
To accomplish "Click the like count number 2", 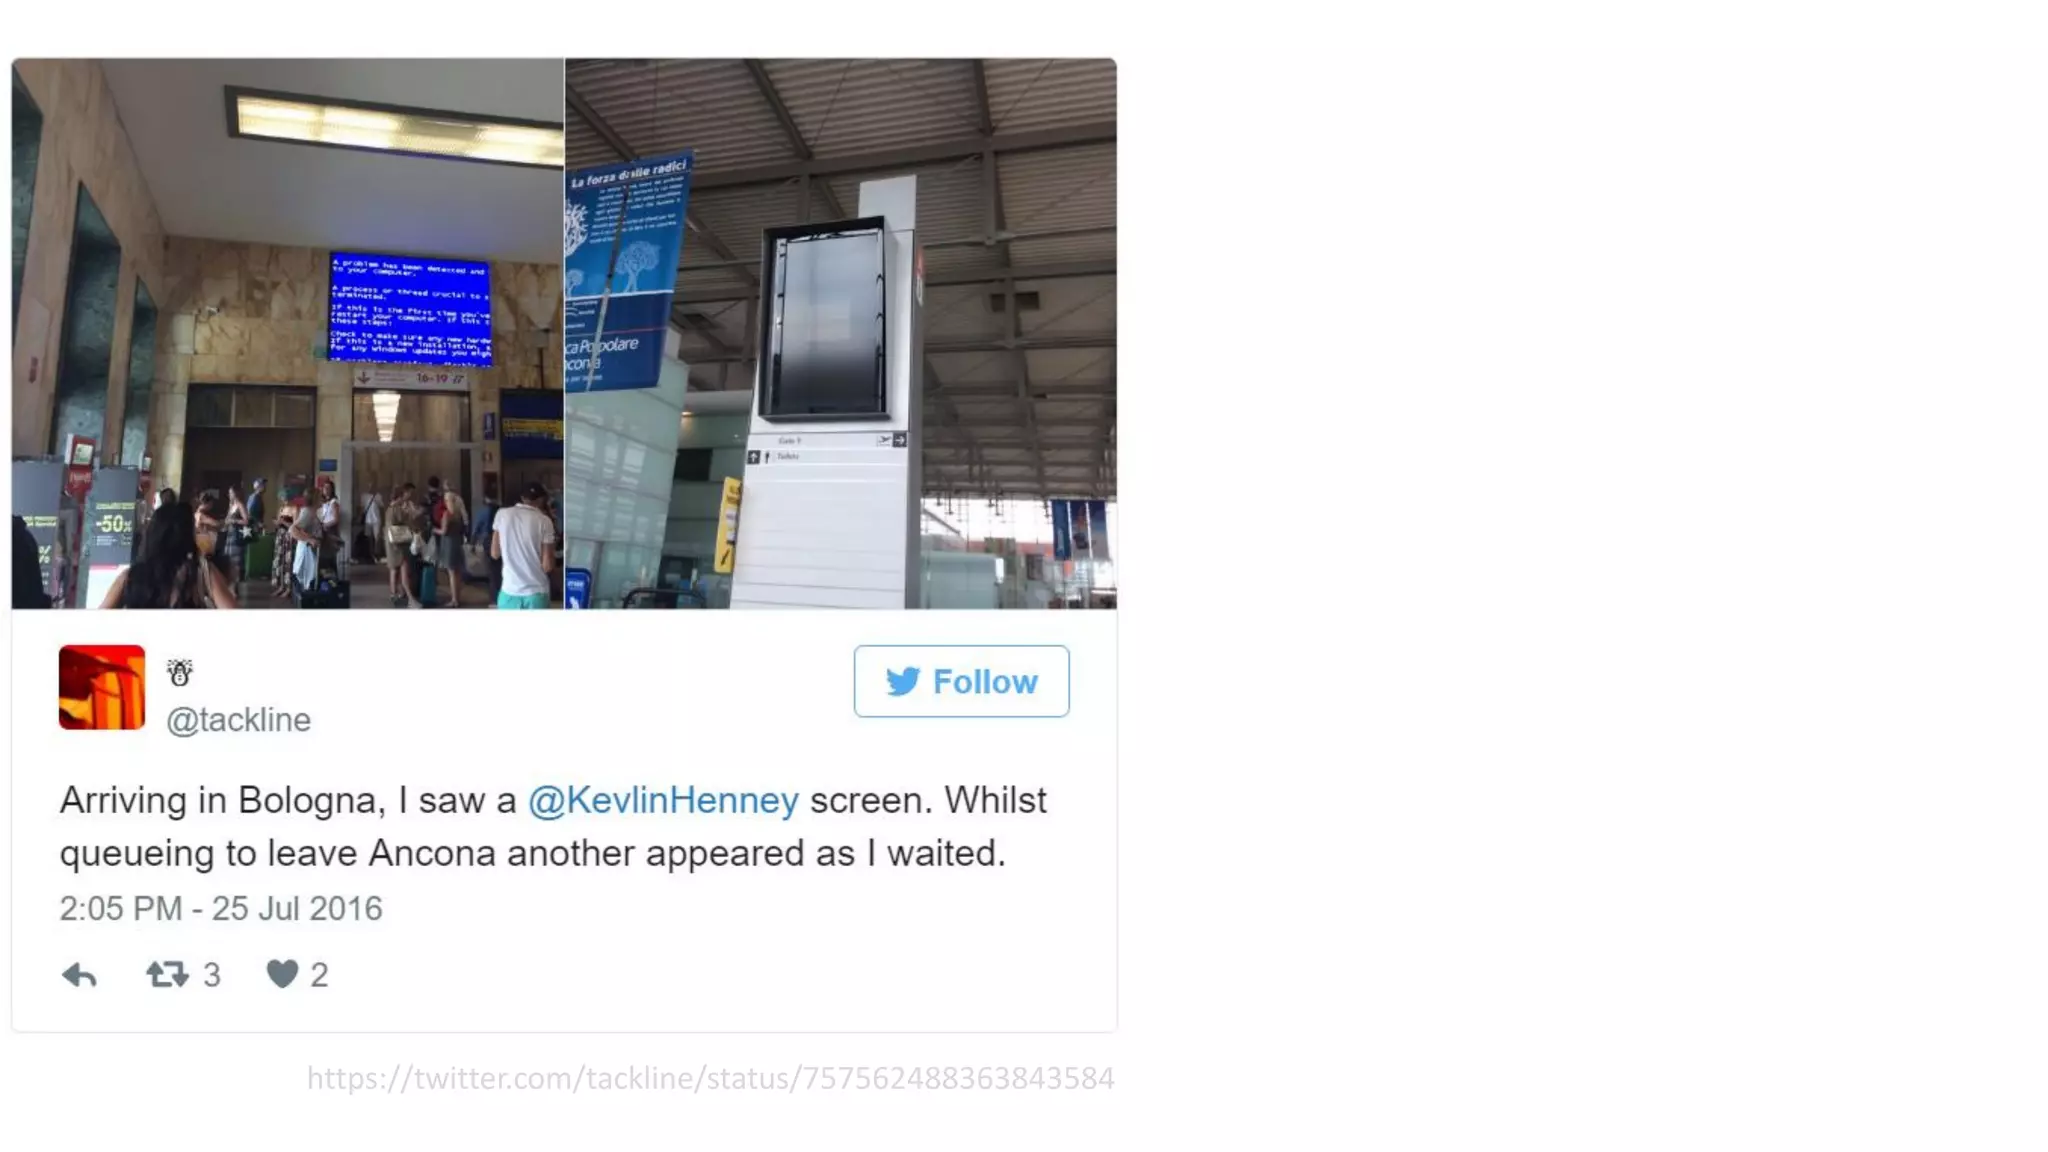I will (x=319, y=975).
